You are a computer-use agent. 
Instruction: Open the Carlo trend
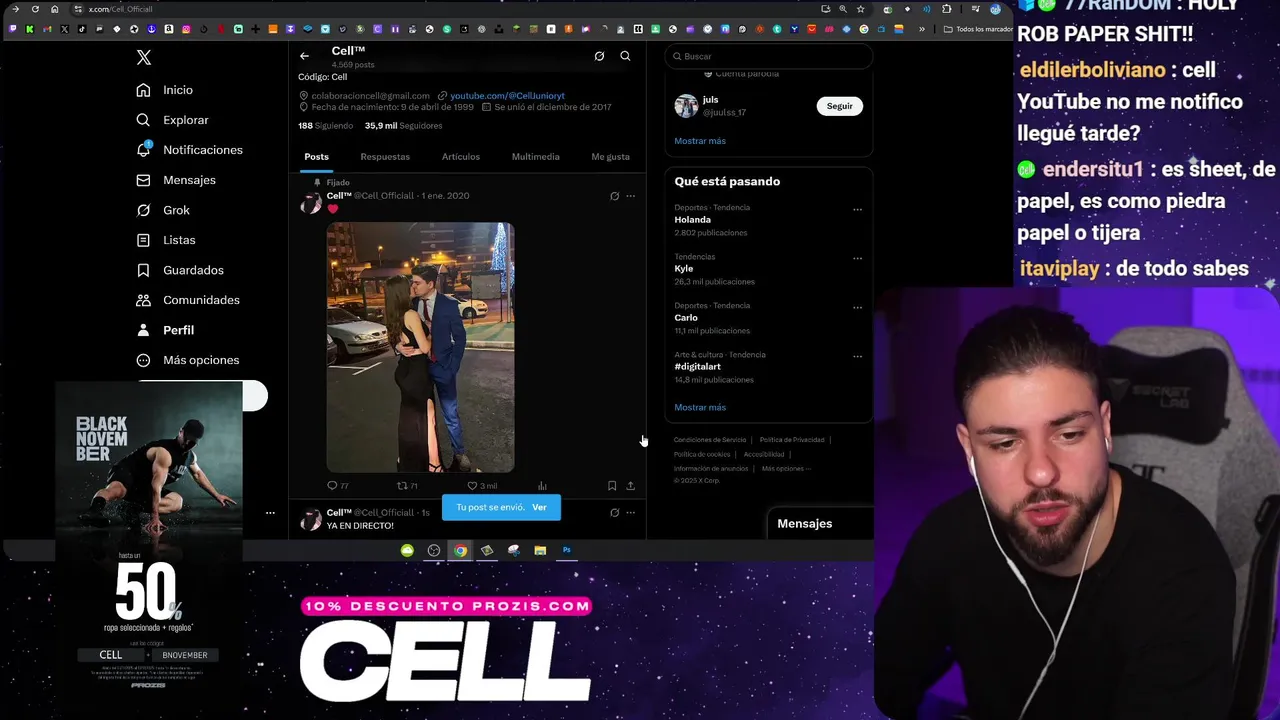click(x=686, y=318)
